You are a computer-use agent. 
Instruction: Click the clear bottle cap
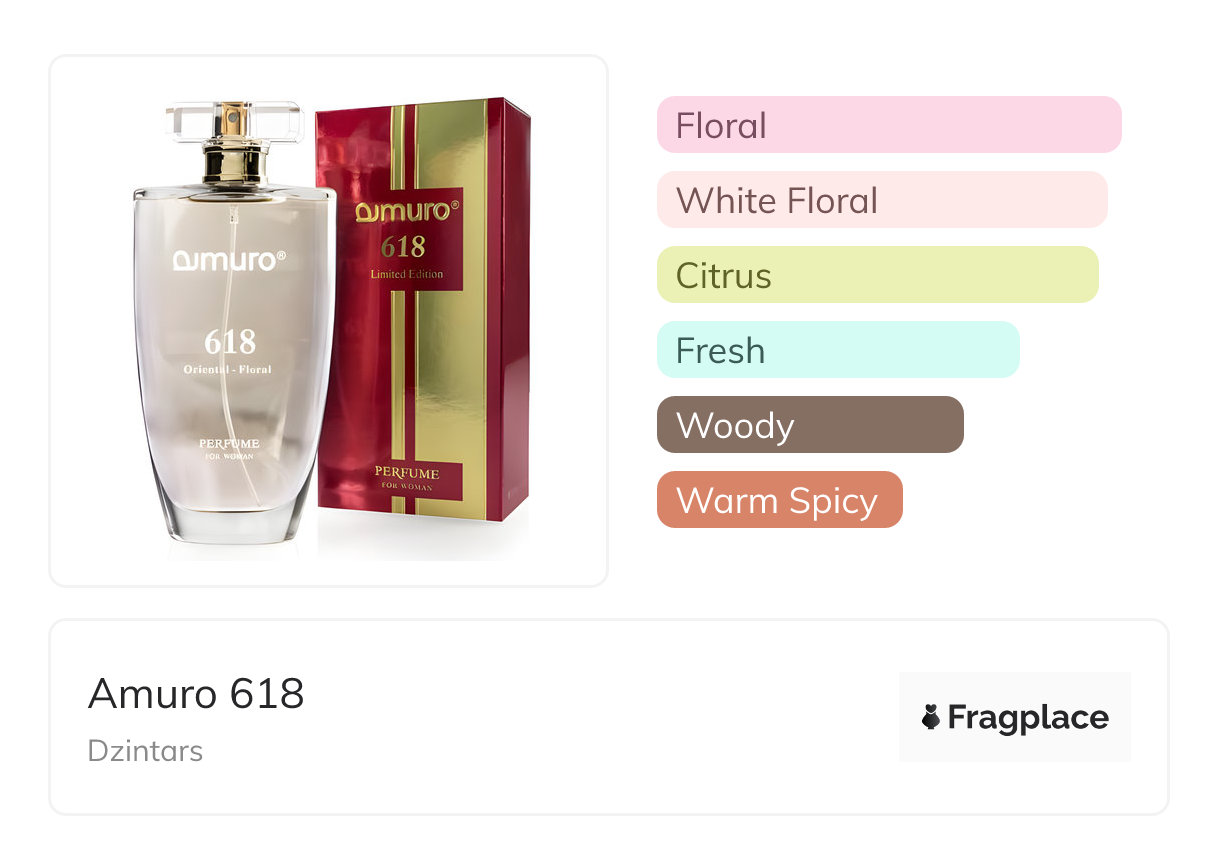pos(234,122)
